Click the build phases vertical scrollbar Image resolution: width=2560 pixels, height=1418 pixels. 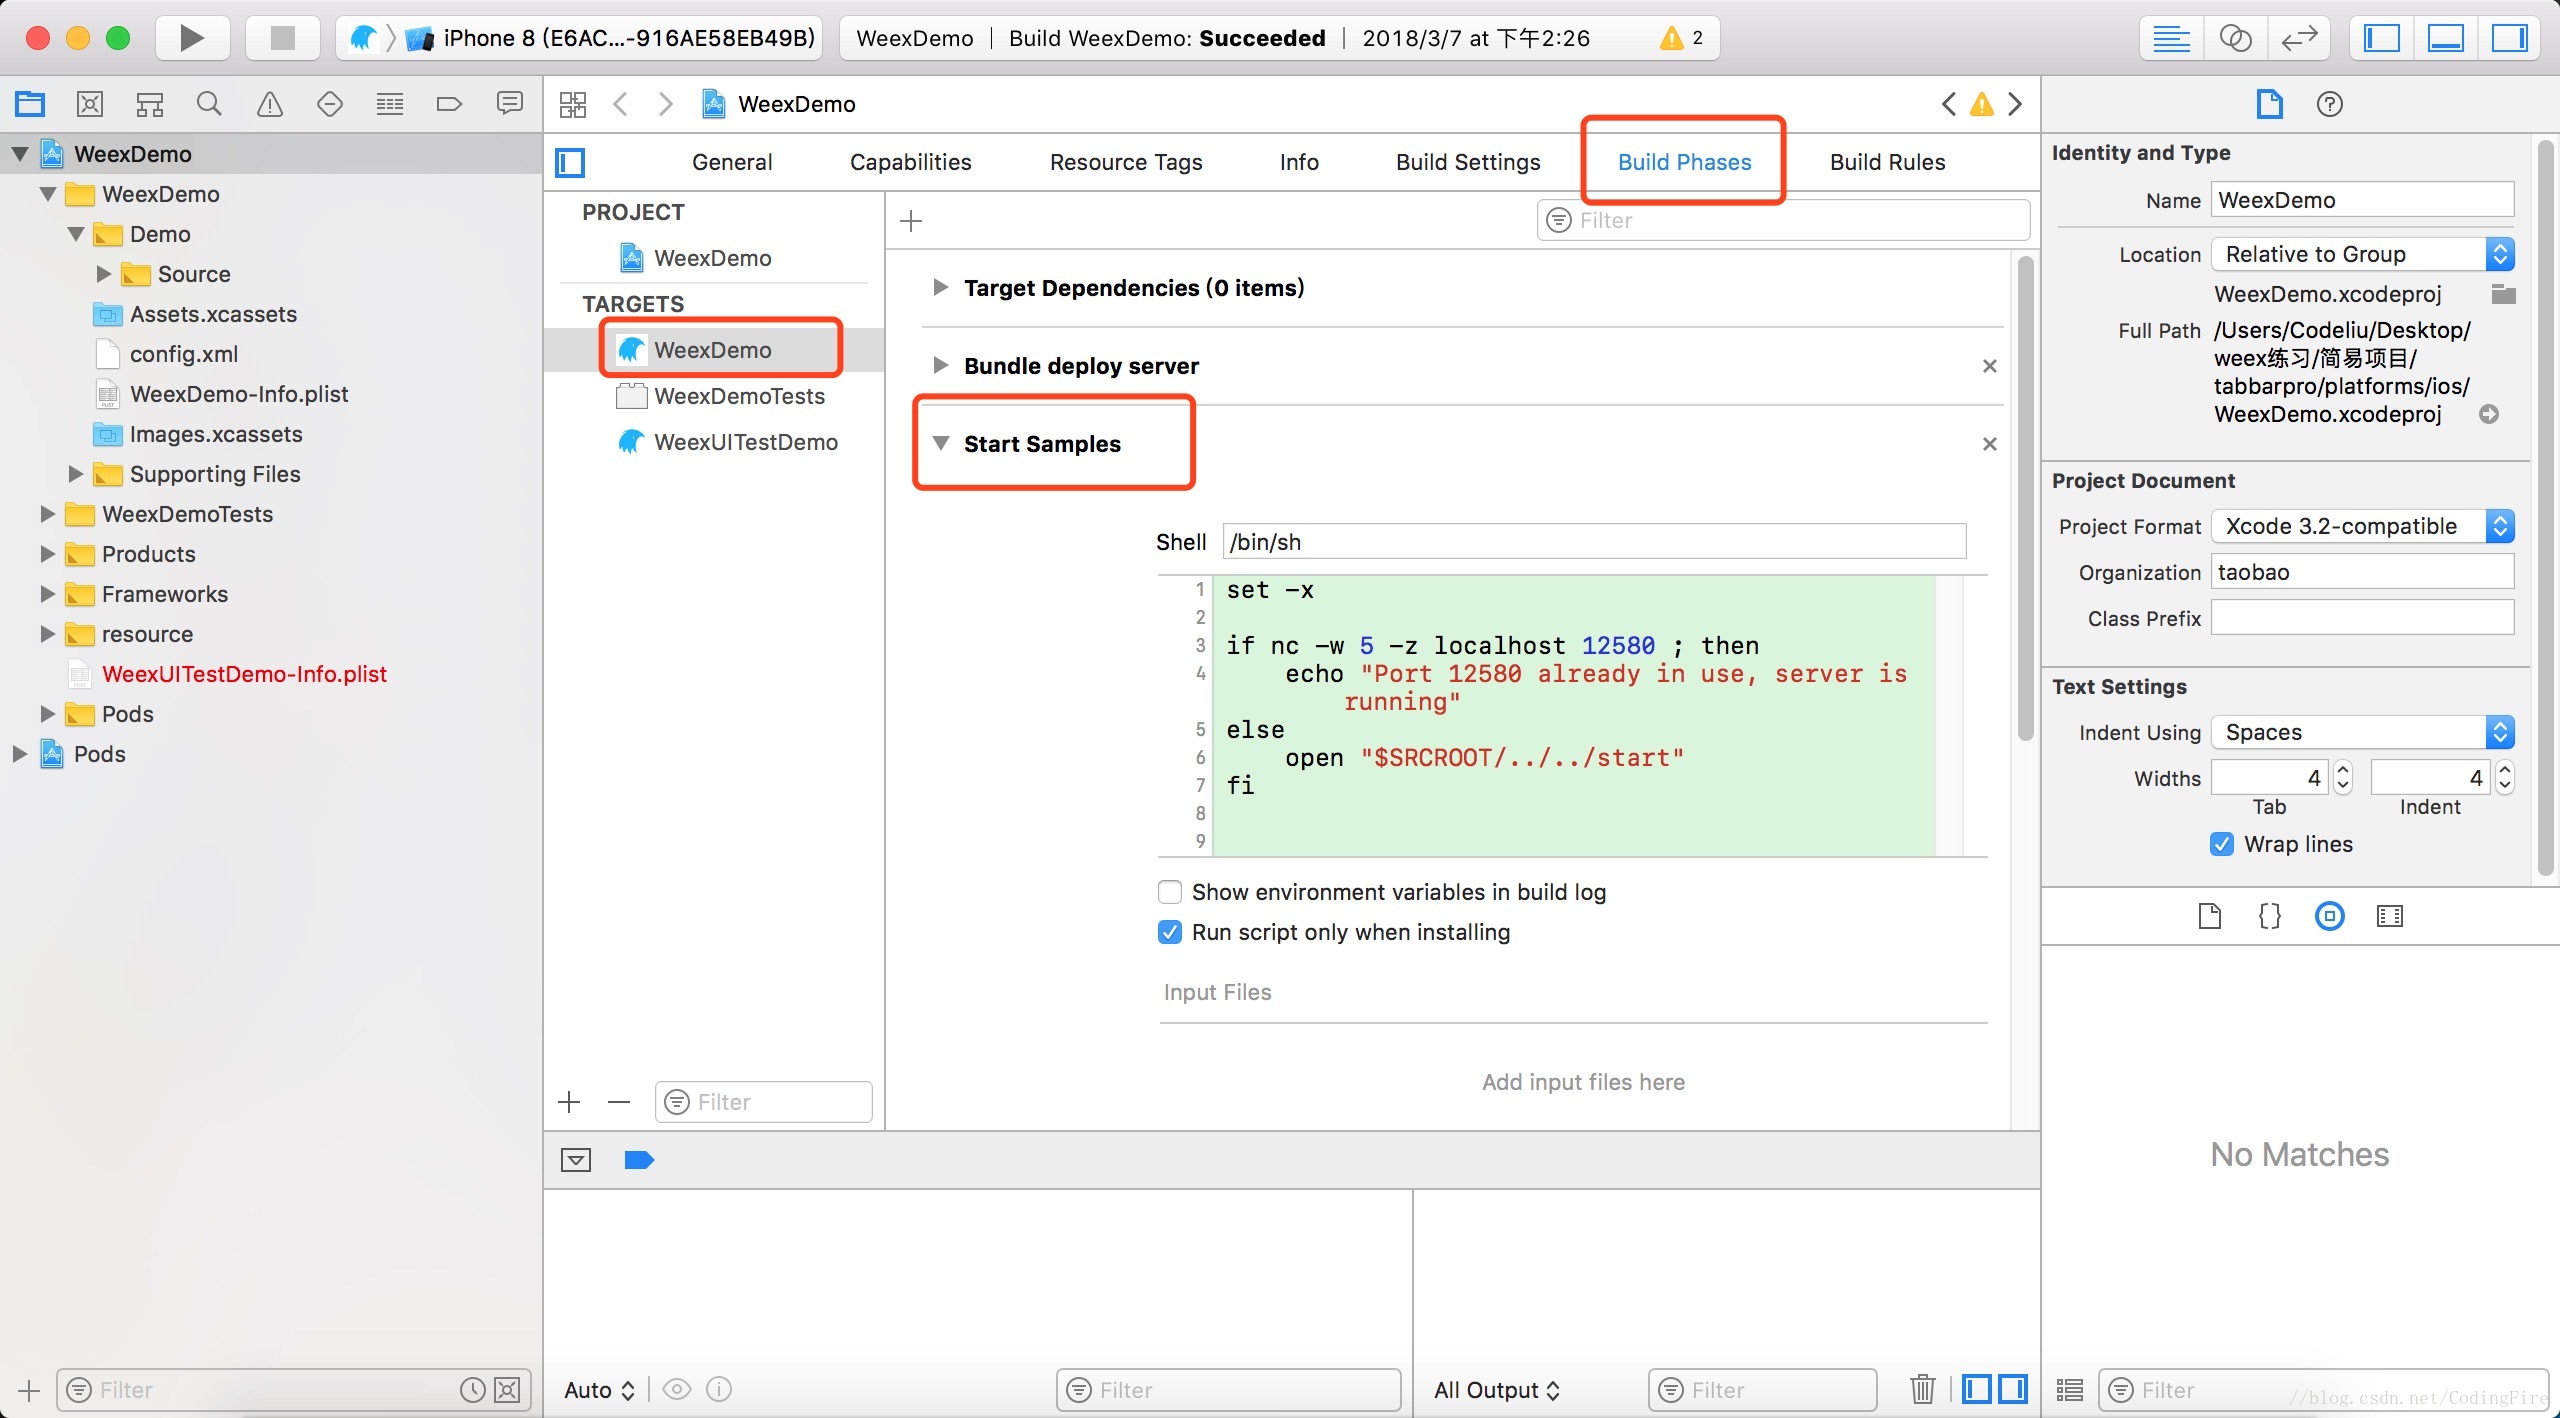coord(2025,500)
